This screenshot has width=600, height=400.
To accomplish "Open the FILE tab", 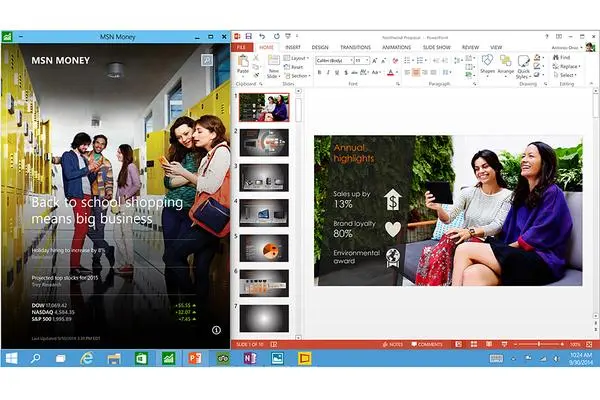I will pyautogui.click(x=241, y=47).
